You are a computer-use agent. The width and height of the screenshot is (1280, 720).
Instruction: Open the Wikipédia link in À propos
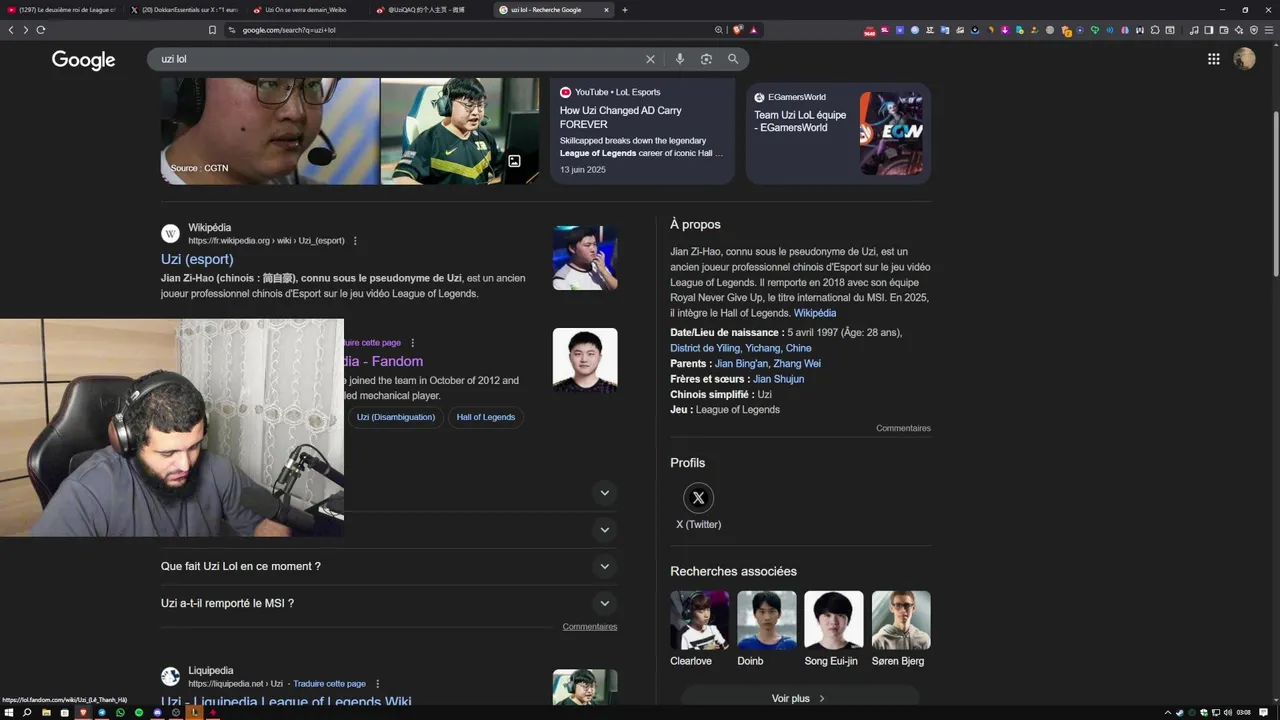815,313
